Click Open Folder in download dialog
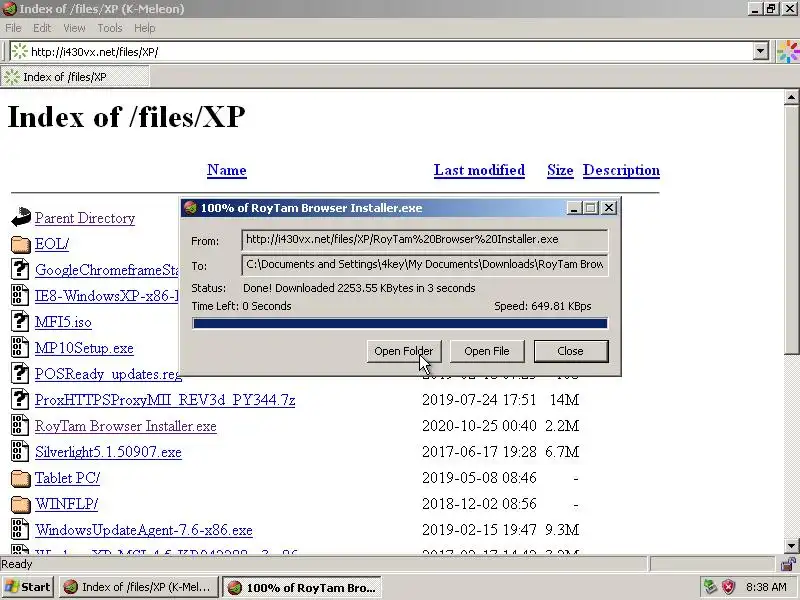 [404, 352]
